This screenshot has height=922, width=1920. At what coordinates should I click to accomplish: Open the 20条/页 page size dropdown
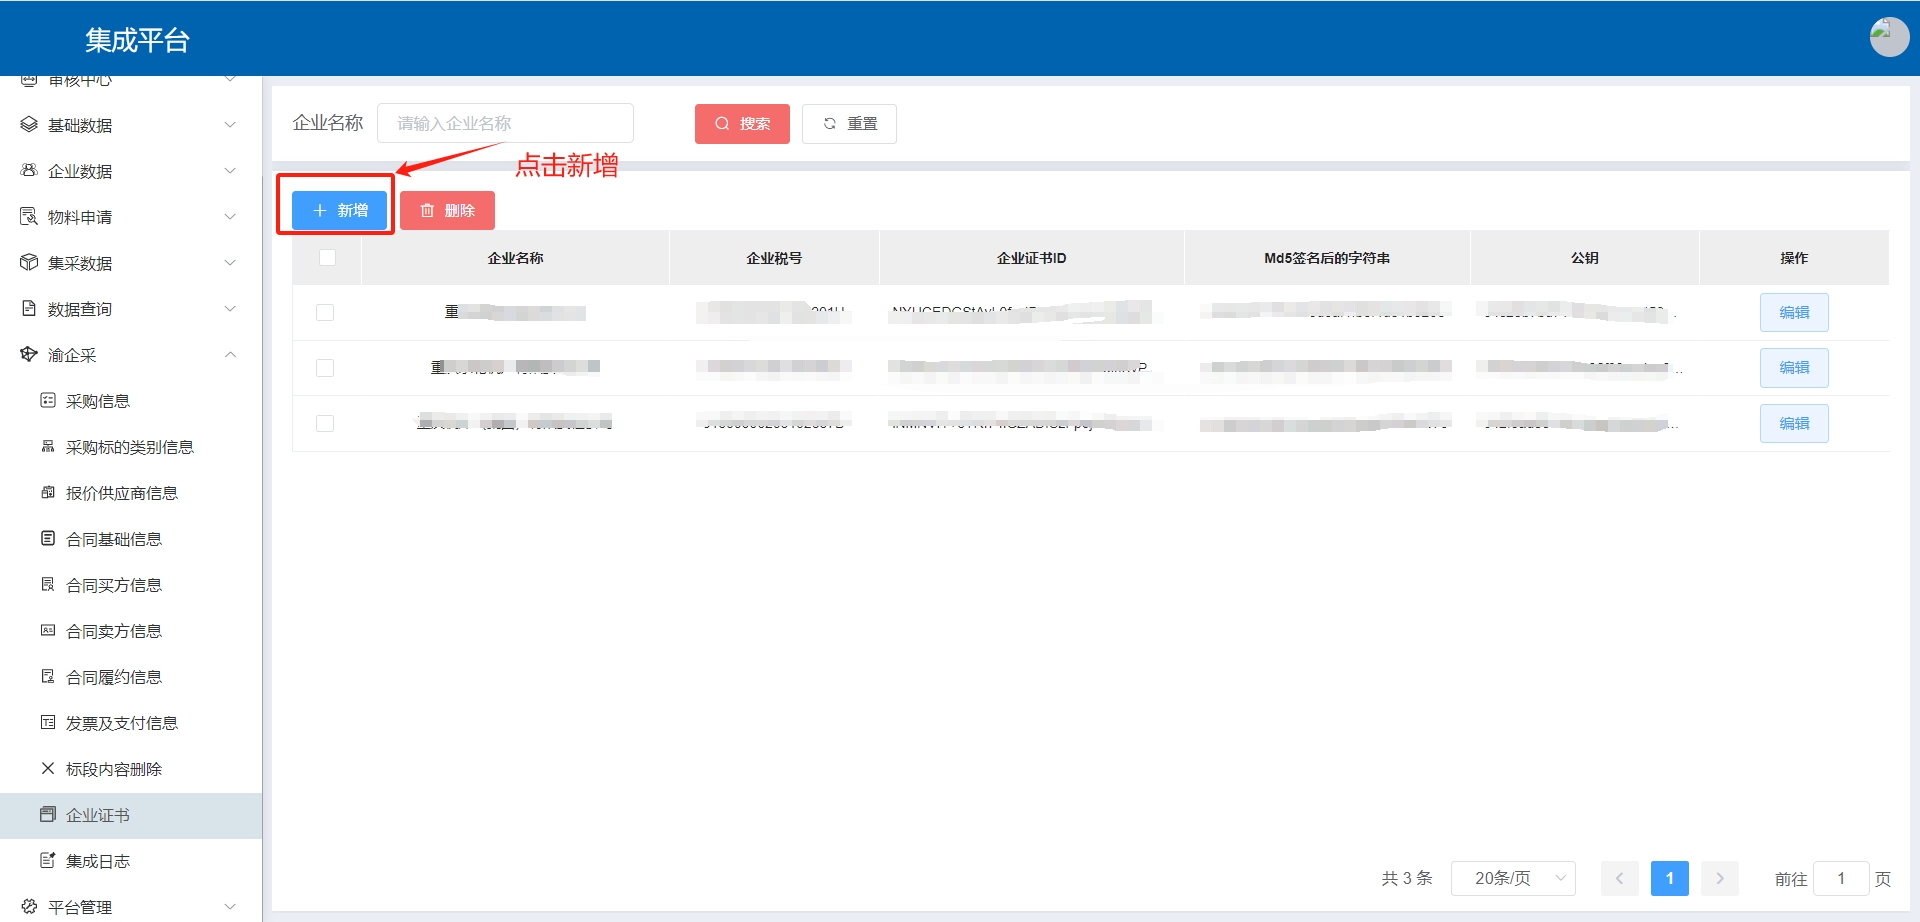click(x=1512, y=879)
